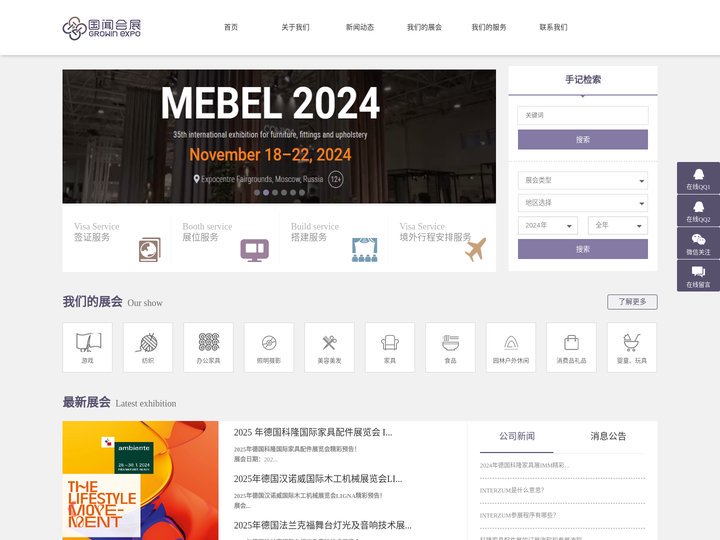Select the fifth banner carousel dot
Screen dimensions: 720x540
coord(293,192)
